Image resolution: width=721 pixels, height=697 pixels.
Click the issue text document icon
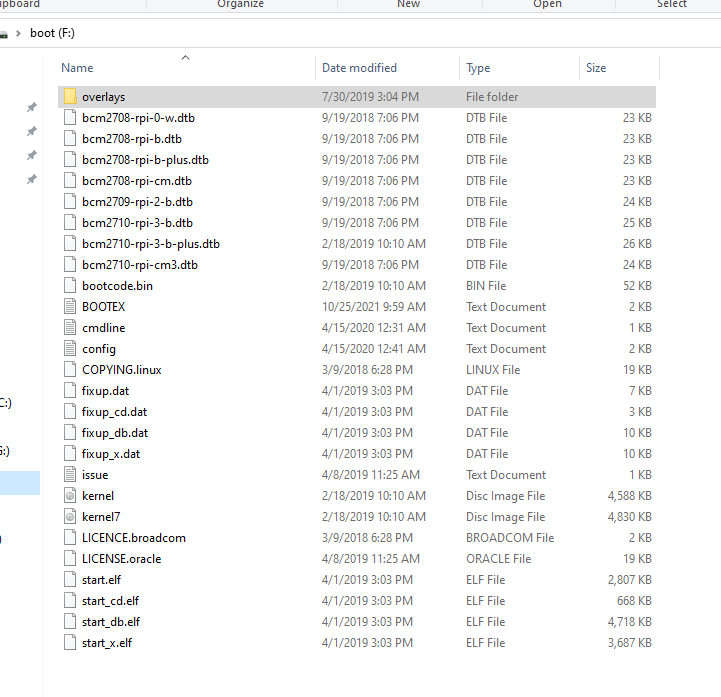(x=69, y=475)
